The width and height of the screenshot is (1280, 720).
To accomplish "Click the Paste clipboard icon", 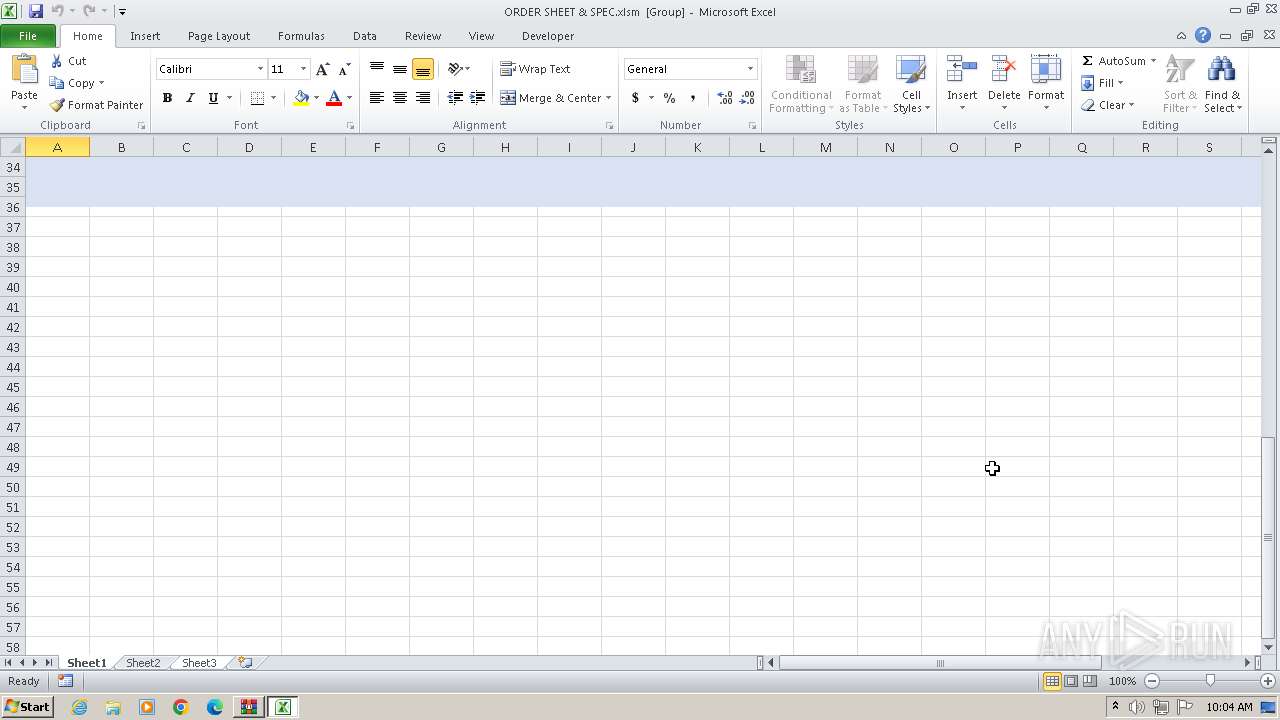I will (x=24, y=71).
